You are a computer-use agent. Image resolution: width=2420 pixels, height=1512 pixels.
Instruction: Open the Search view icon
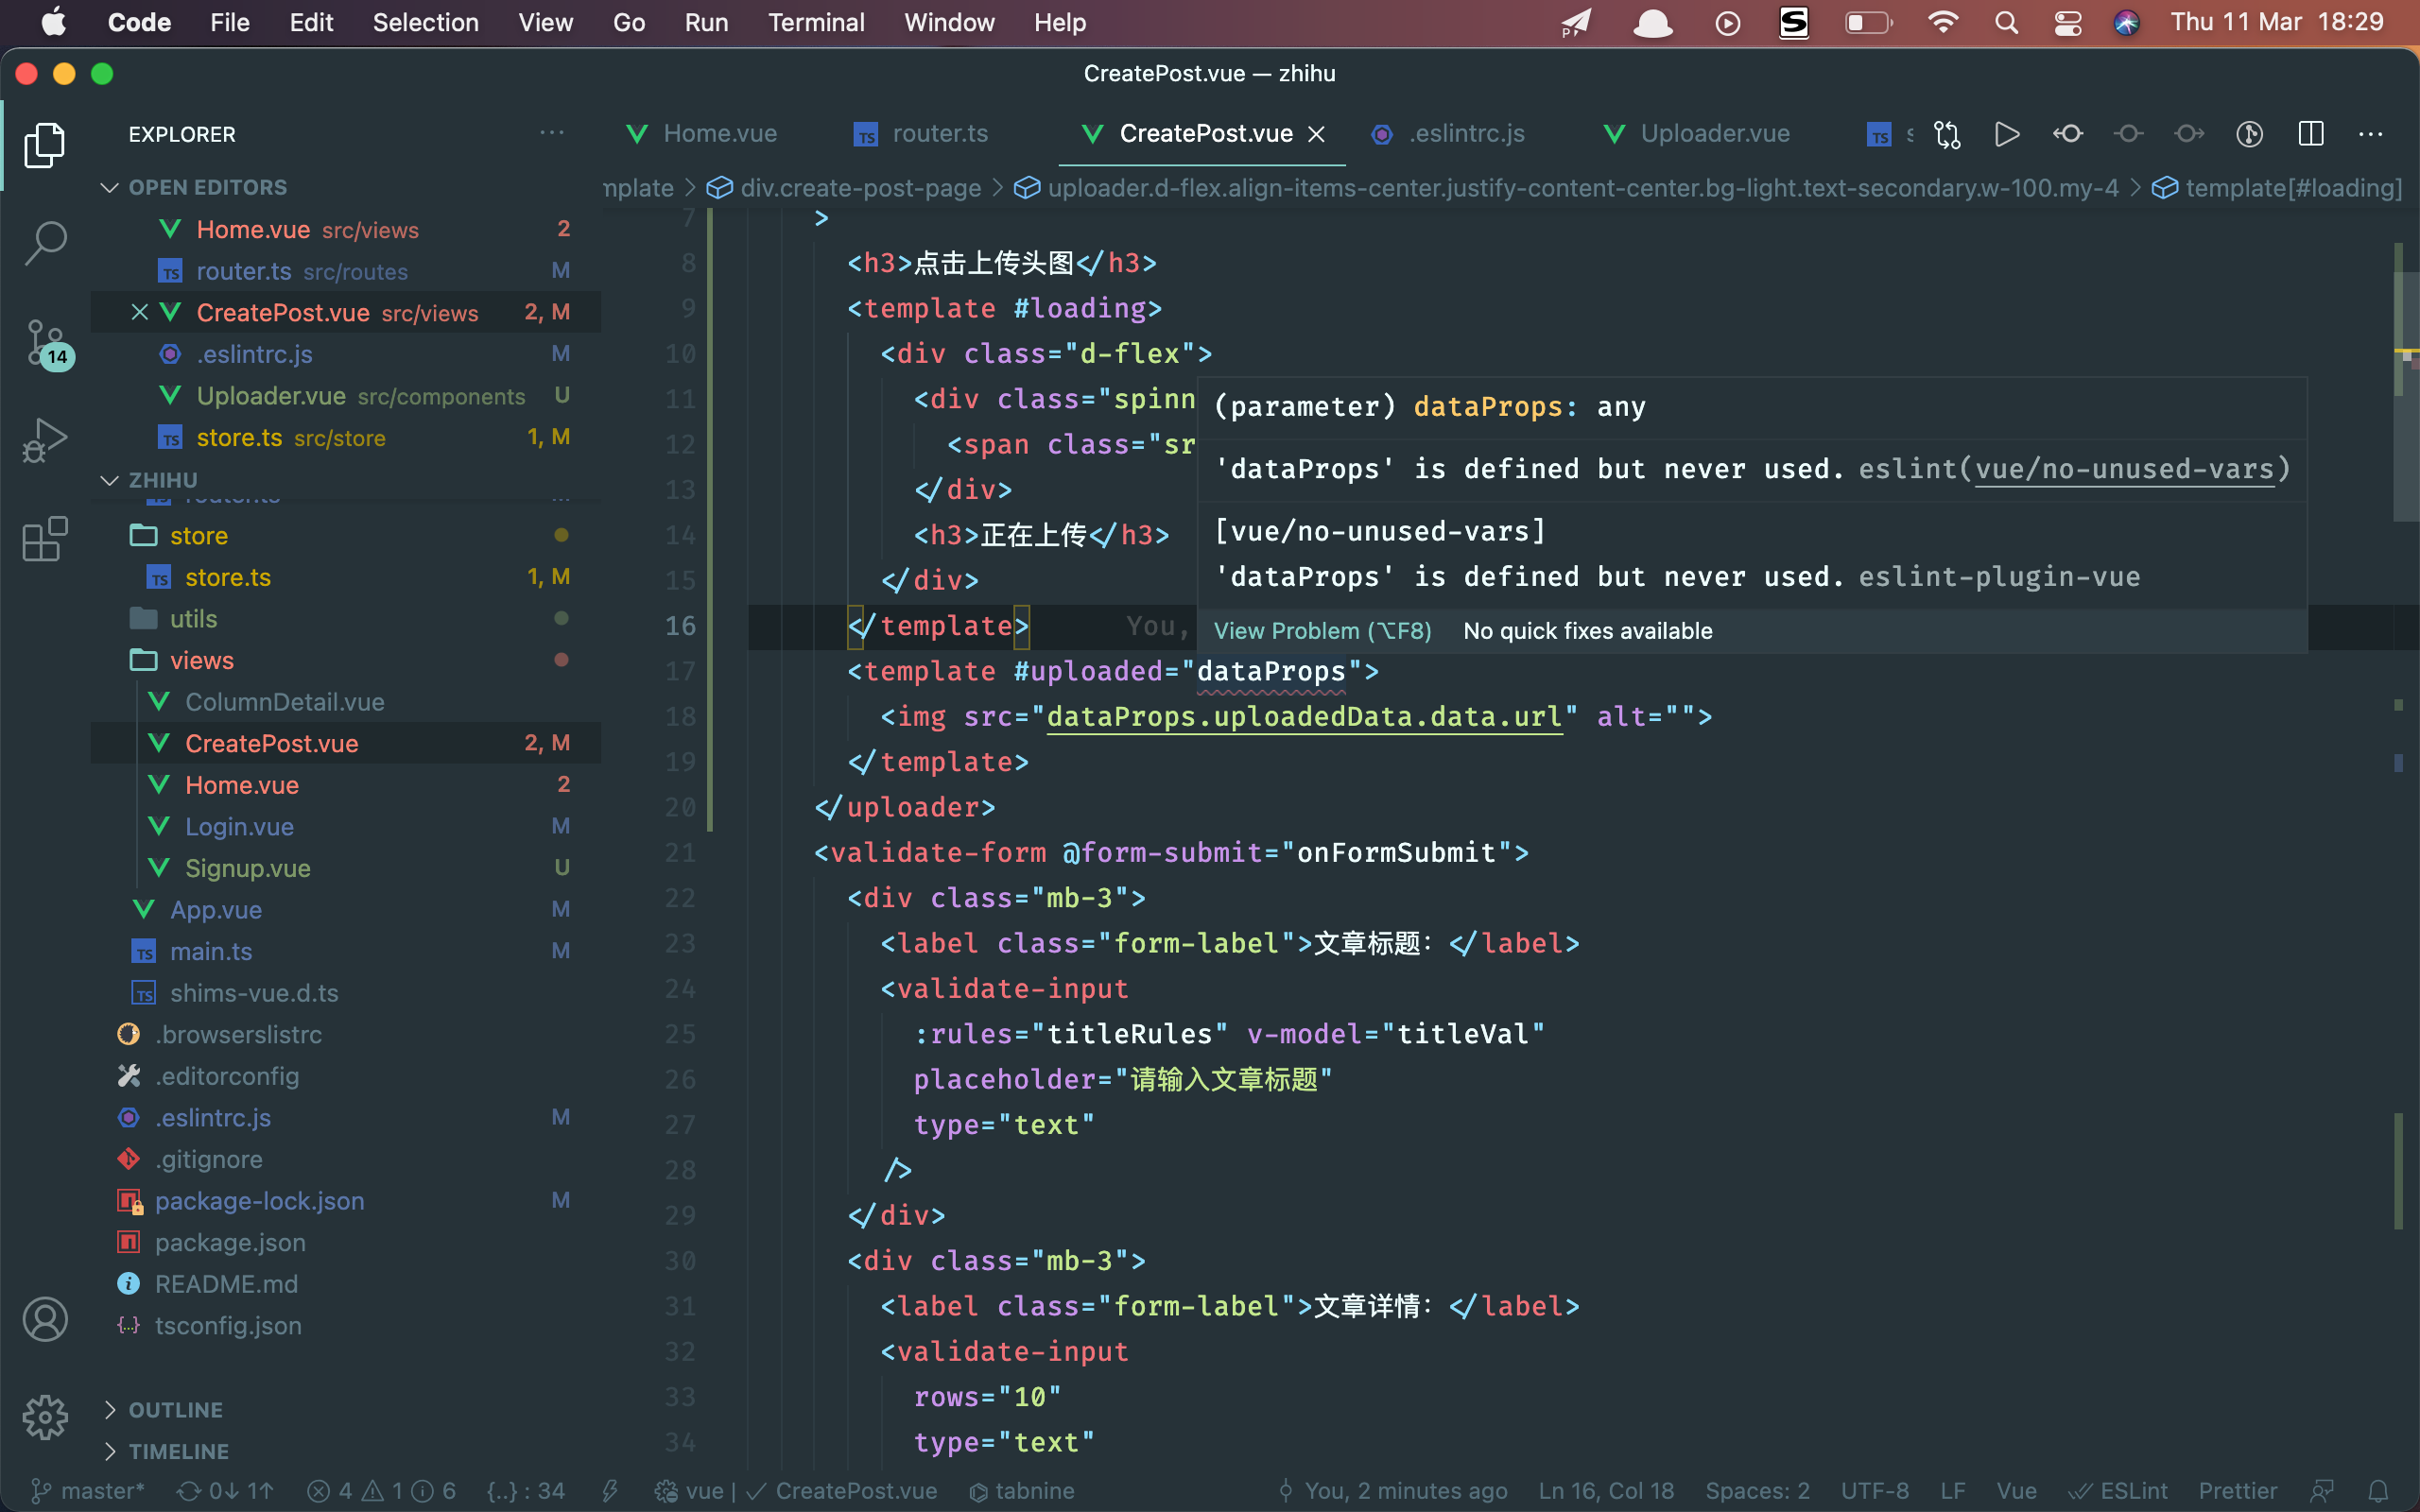click(x=45, y=242)
